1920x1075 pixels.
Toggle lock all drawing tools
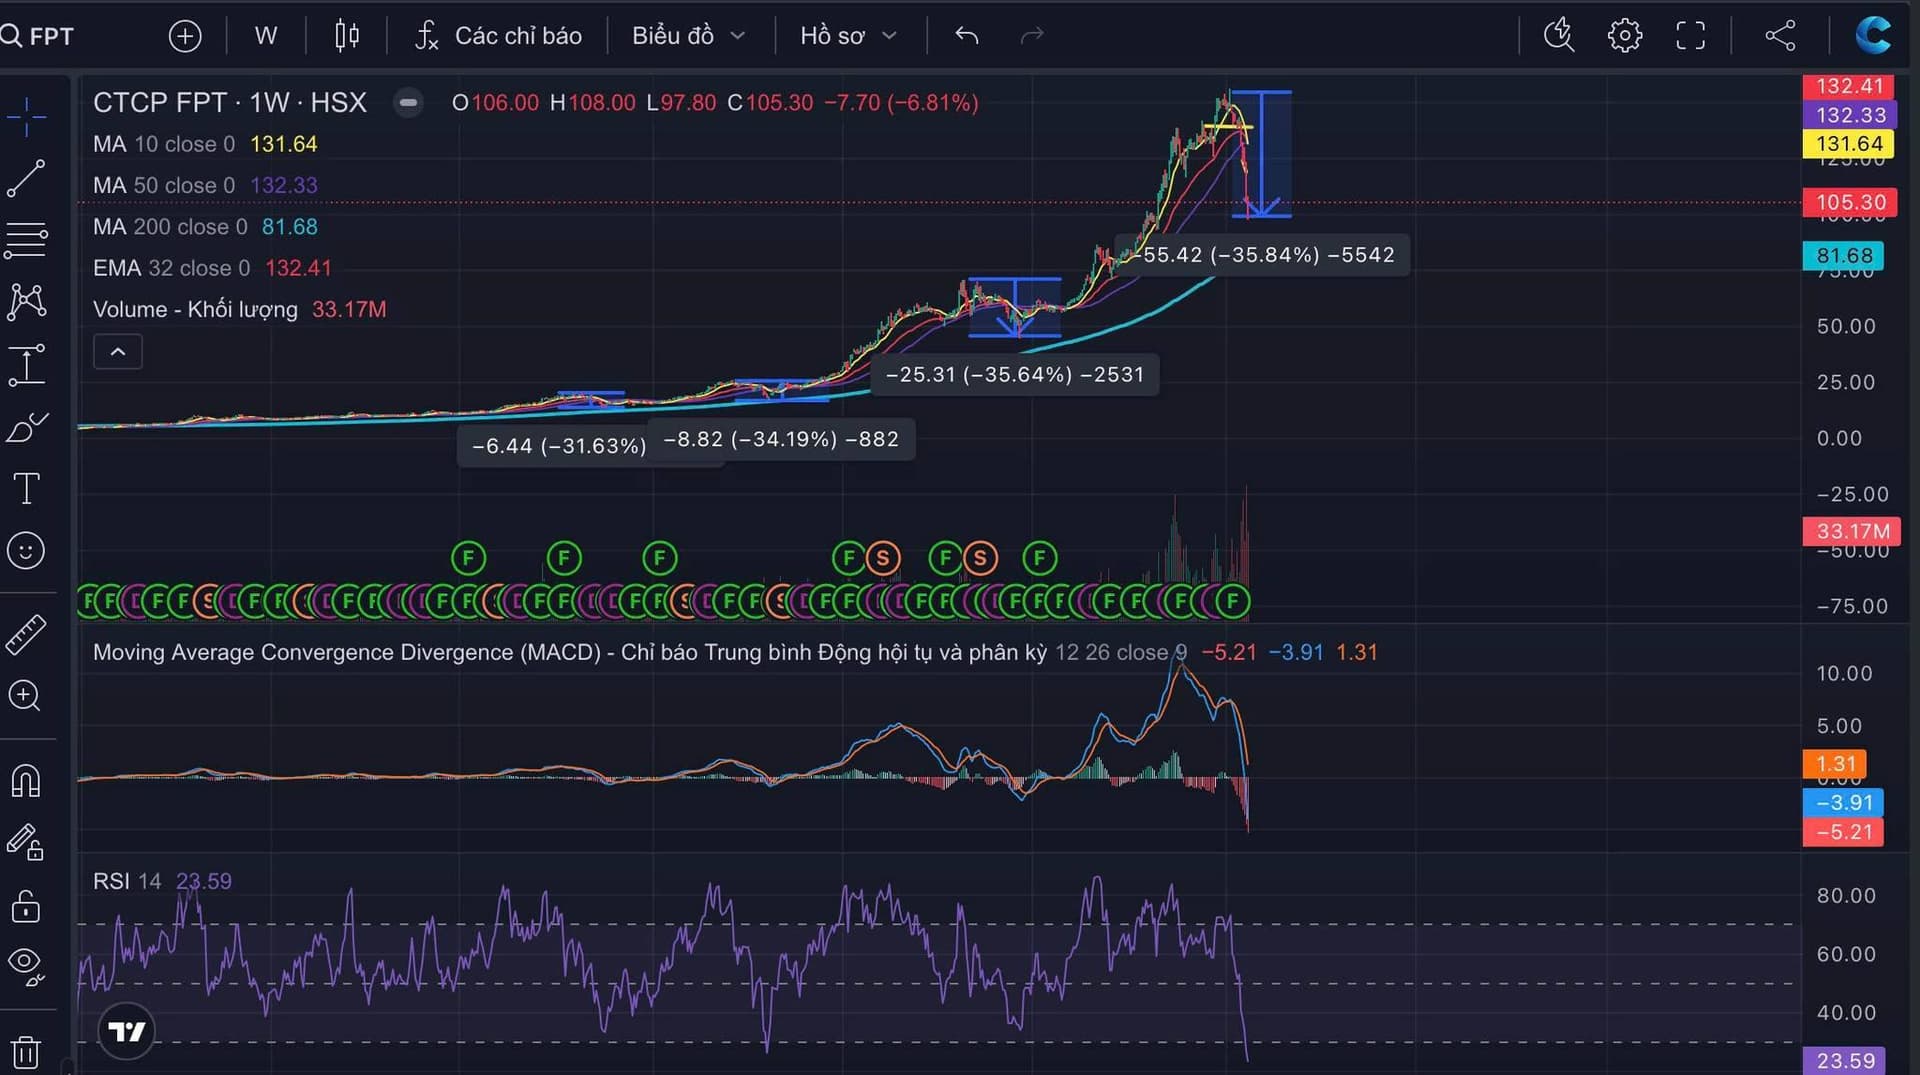(26, 906)
